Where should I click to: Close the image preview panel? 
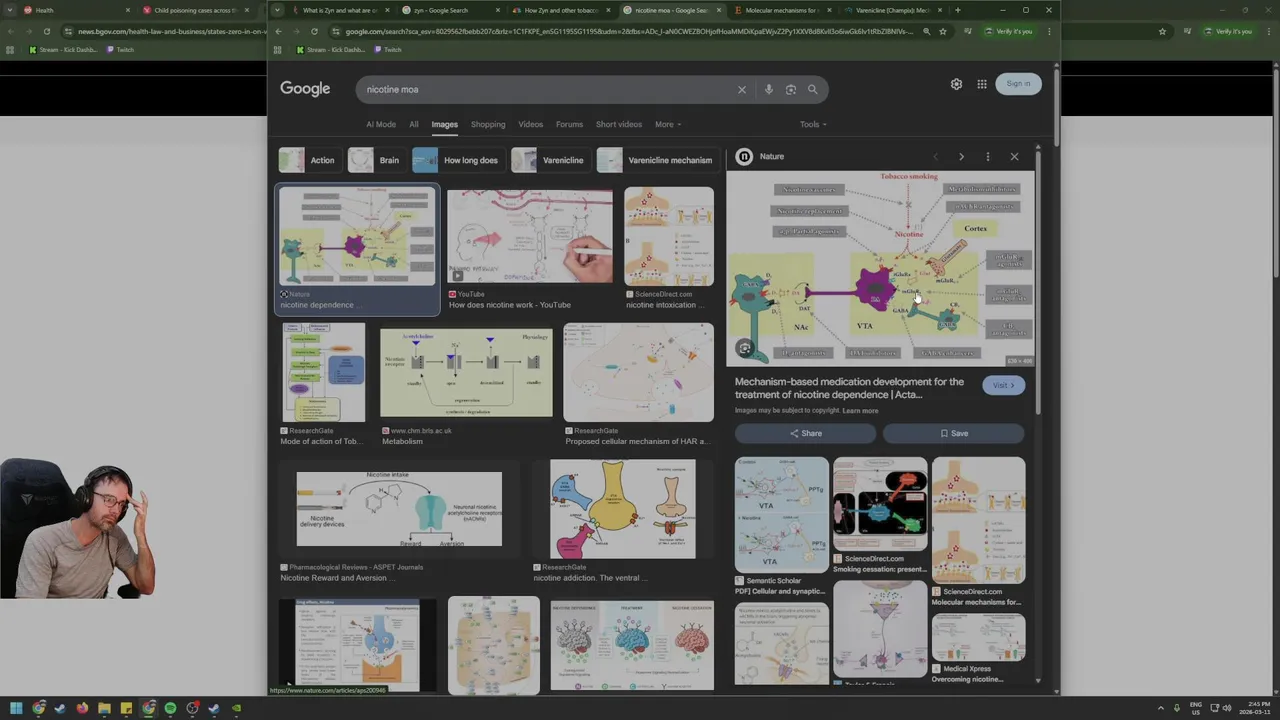[1014, 157]
